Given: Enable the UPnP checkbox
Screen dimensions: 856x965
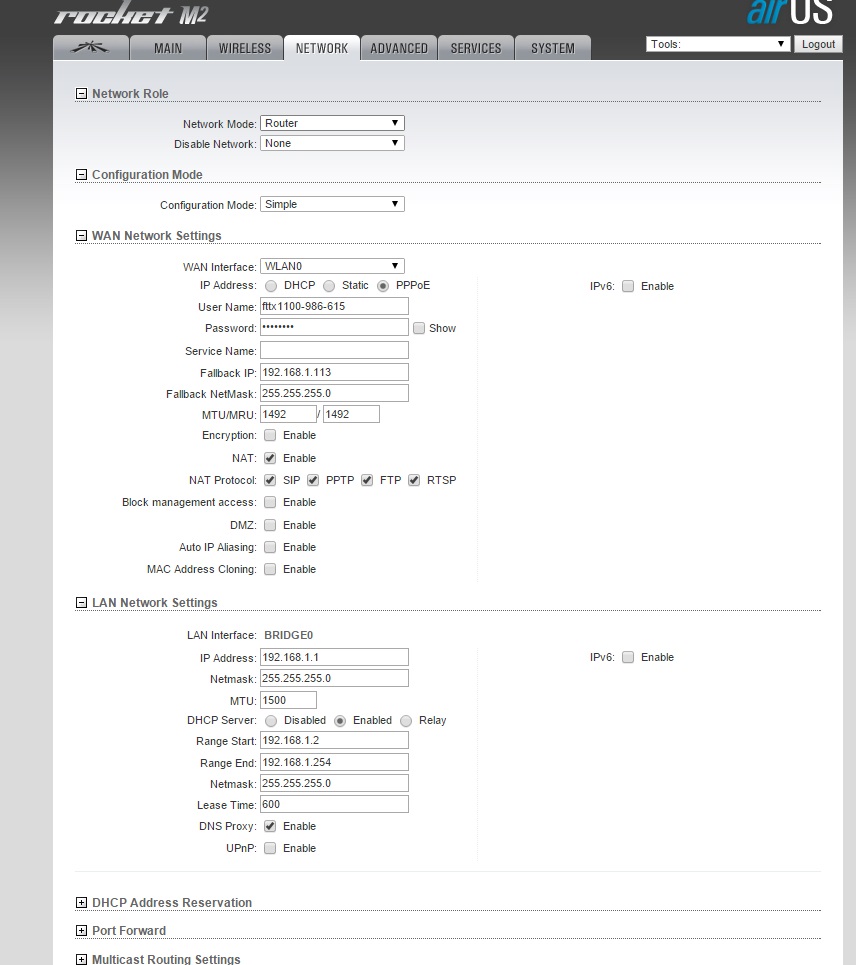Looking at the screenshot, I should (x=270, y=848).
